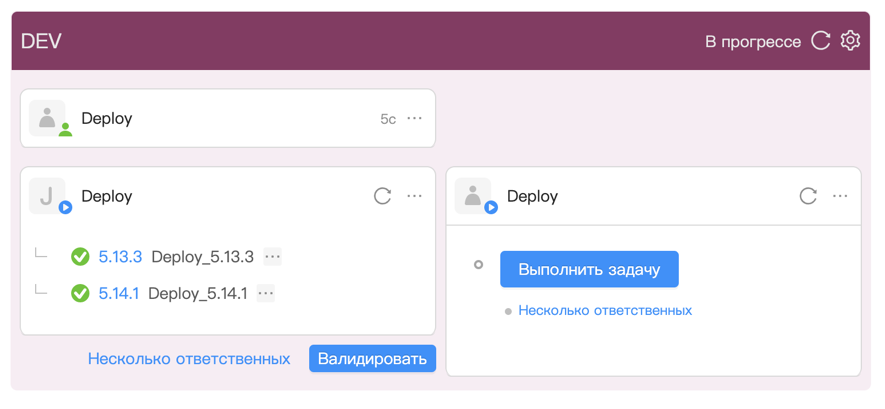Image resolution: width=885 pixels, height=409 pixels.
Task: Click avatar on right Deploy card
Action: (x=473, y=196)
